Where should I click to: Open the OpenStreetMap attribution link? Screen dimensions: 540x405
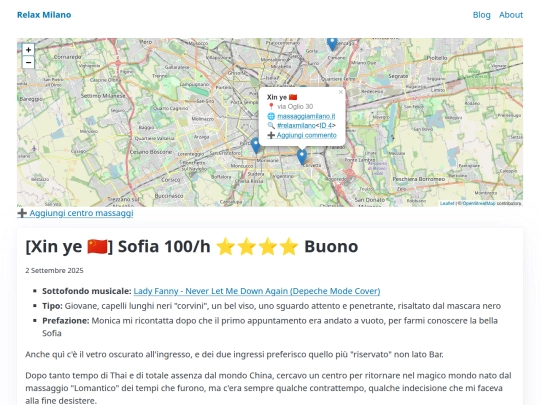tap(479, 204)
